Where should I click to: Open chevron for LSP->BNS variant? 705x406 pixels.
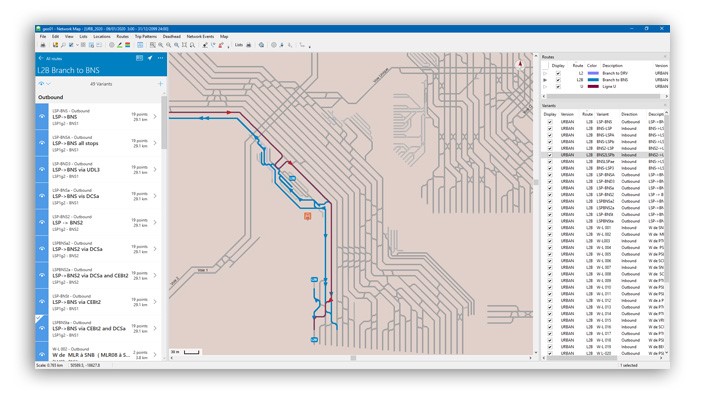tap(155, 116)
